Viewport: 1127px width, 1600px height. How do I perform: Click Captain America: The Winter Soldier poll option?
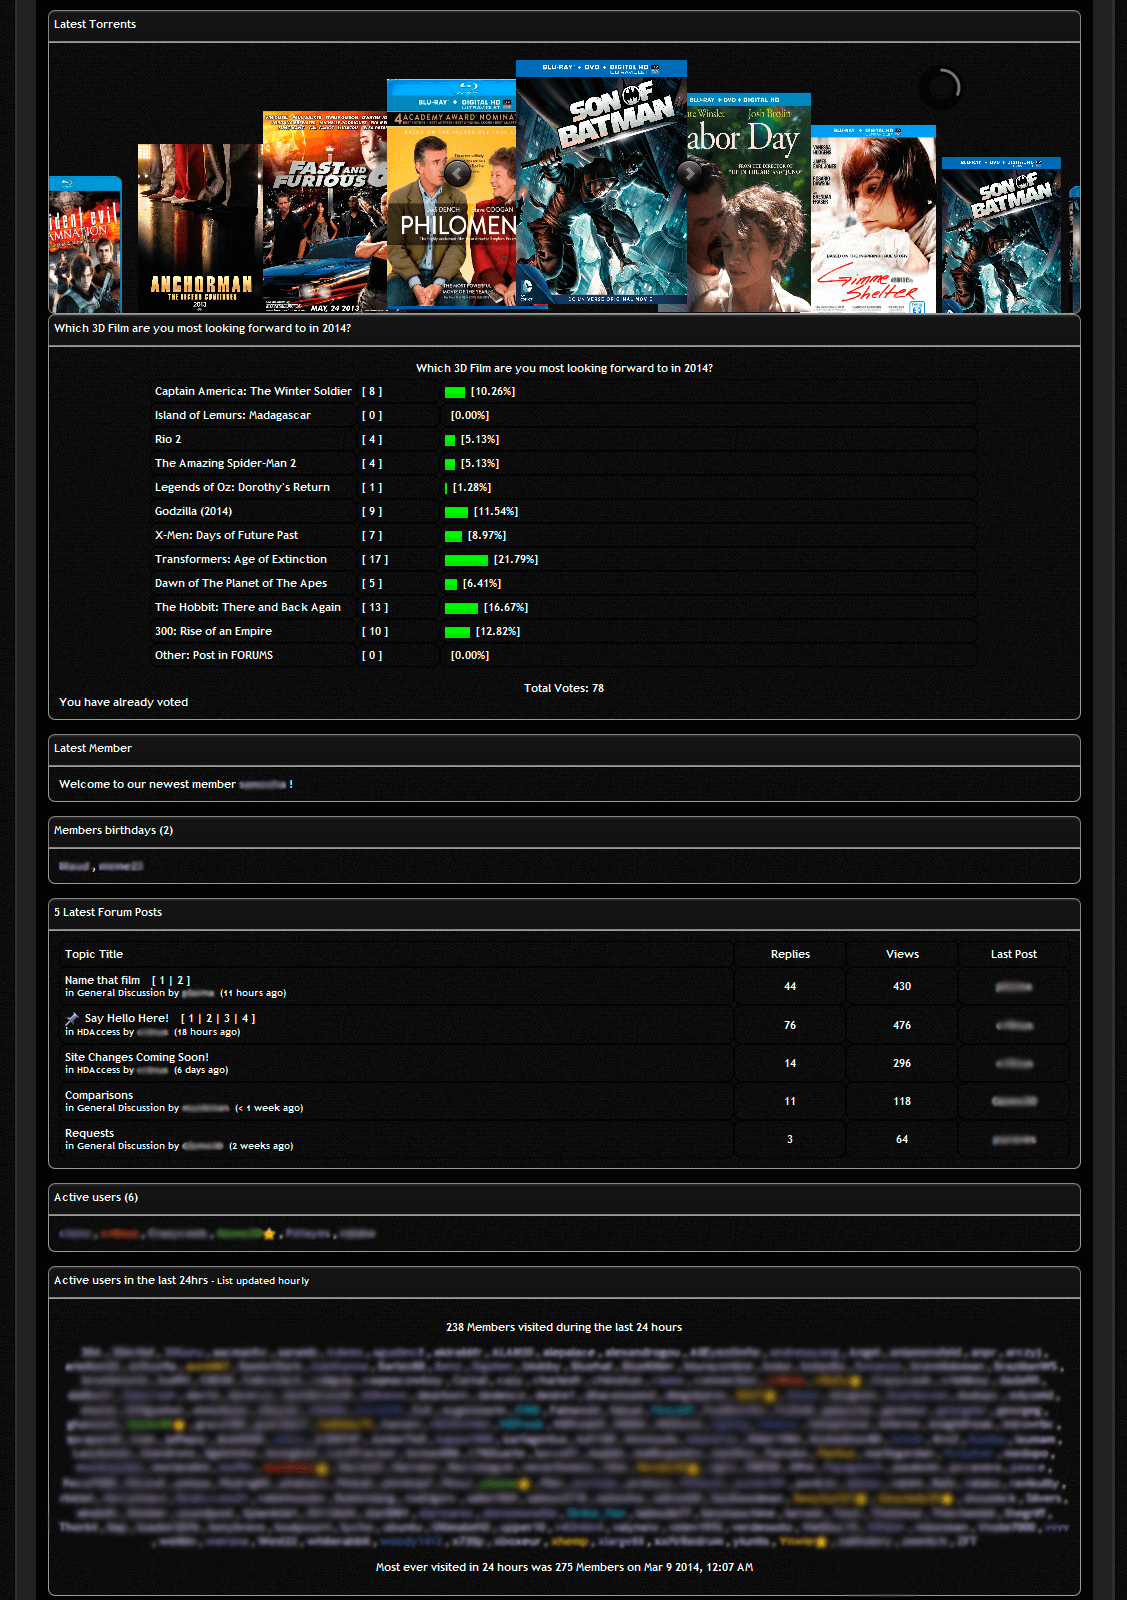point(253,391)
